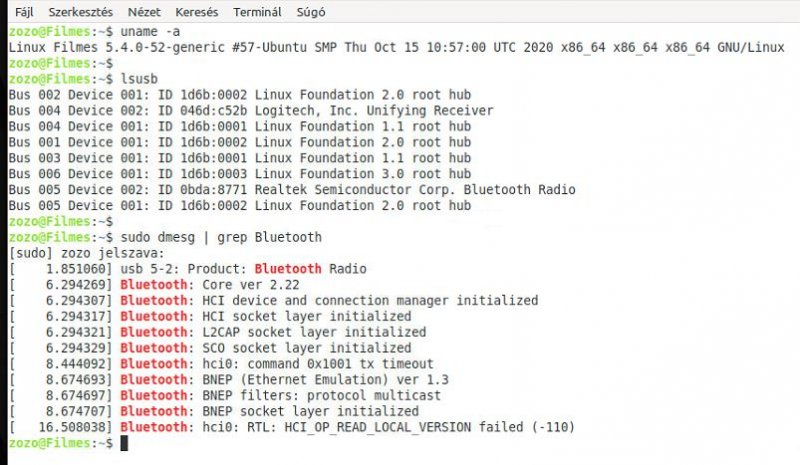This screenshot has height=465, width=800.
Task: Open the Súgó help menu
Action: point(311,12)
